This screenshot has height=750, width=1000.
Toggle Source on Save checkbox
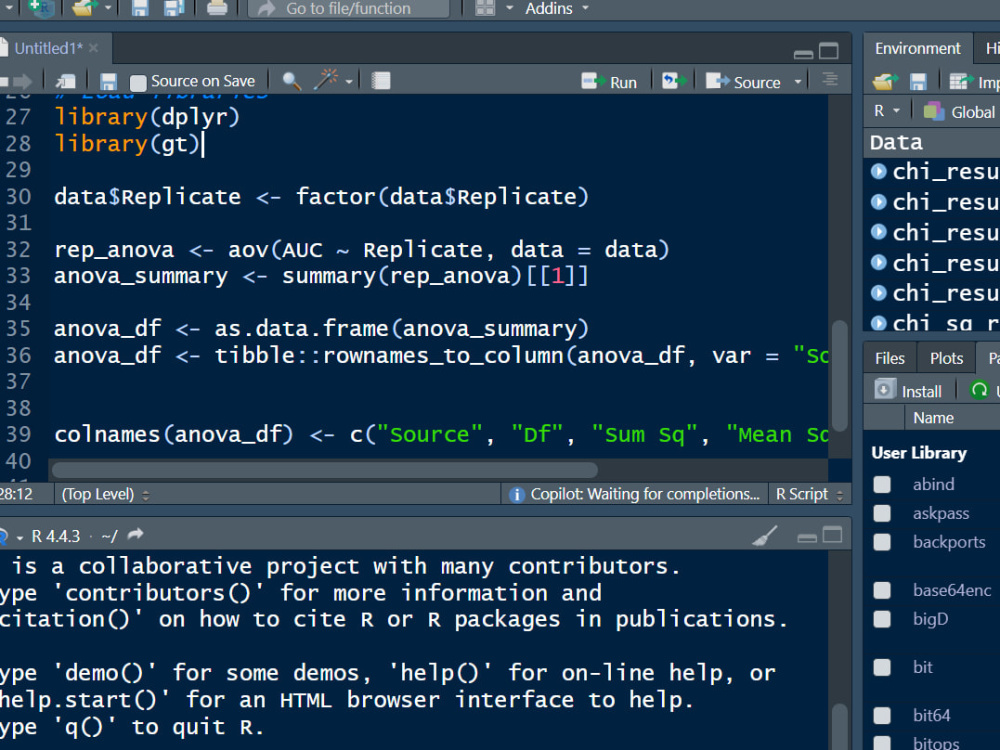tap(138, 82)
